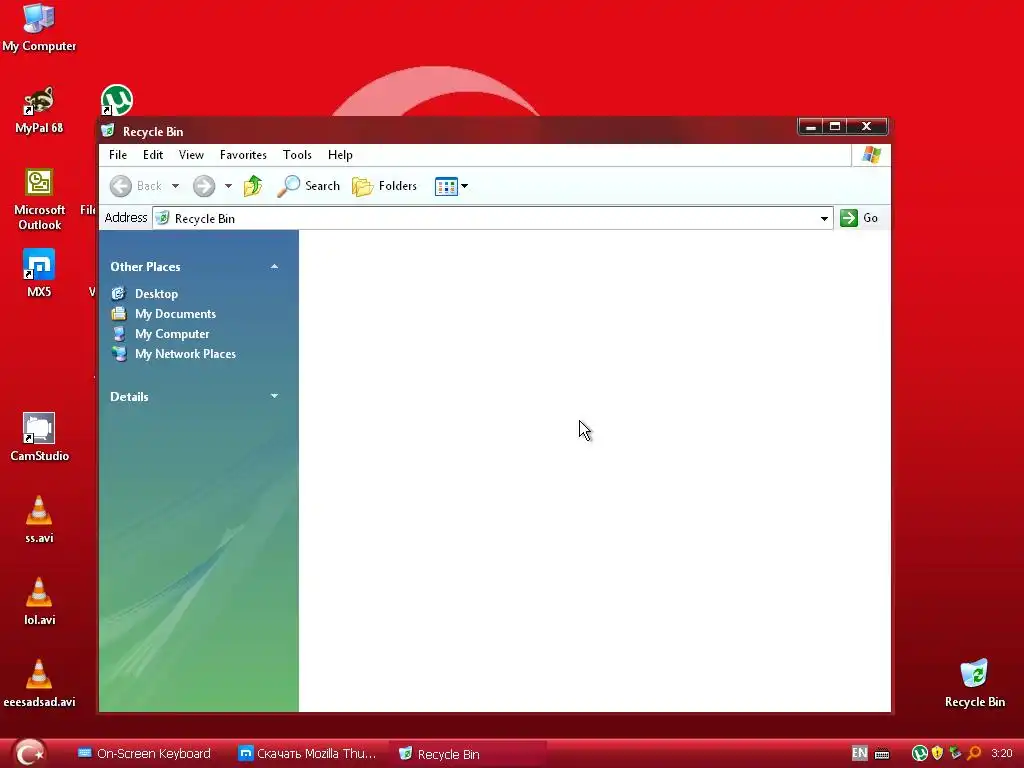
Task: Click the Windows flag logo throbber
Action: pyautogui.click(x=871, y=155)
